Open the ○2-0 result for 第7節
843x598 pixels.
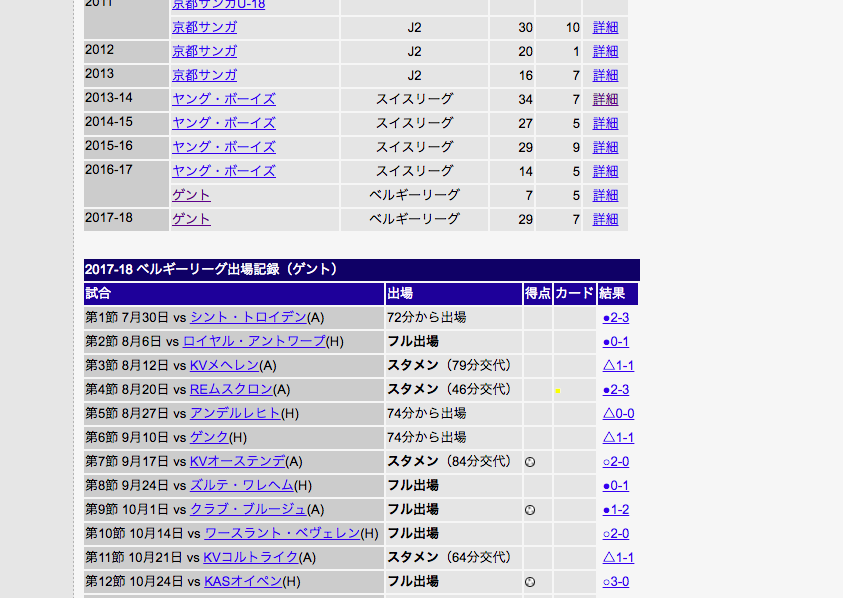coord(616,462)
